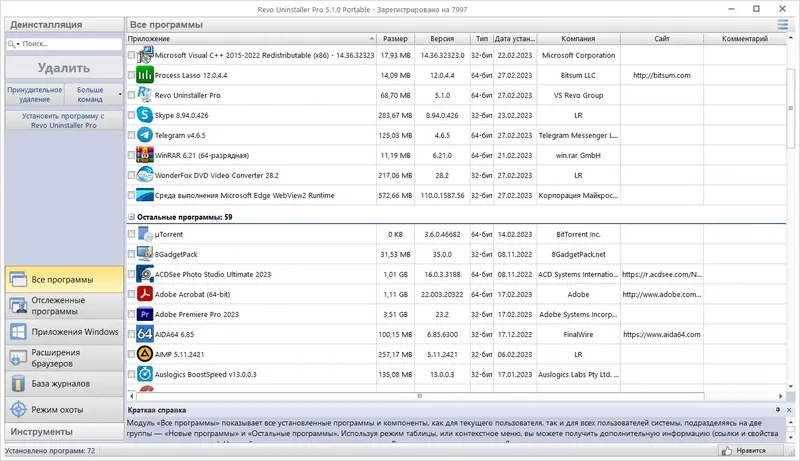Click the http://bitsum.com site cell
This screenshot has height=461, width=800.
662,75
